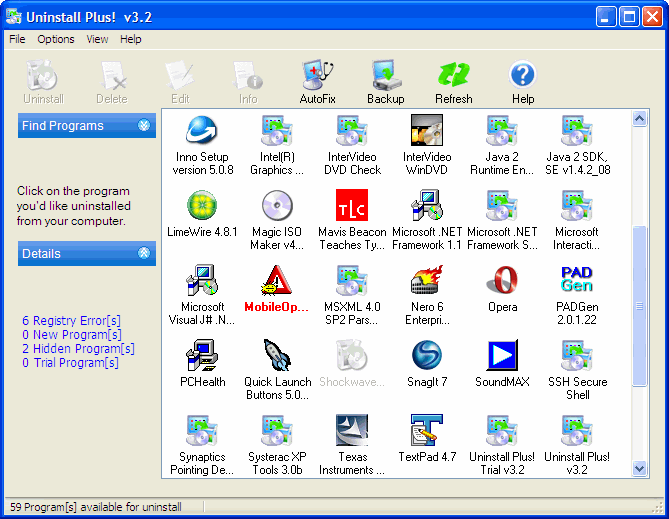This screenshot has width=669, height=519.
Task: Select TextPad 4.7
Action: tap(427, 438)
